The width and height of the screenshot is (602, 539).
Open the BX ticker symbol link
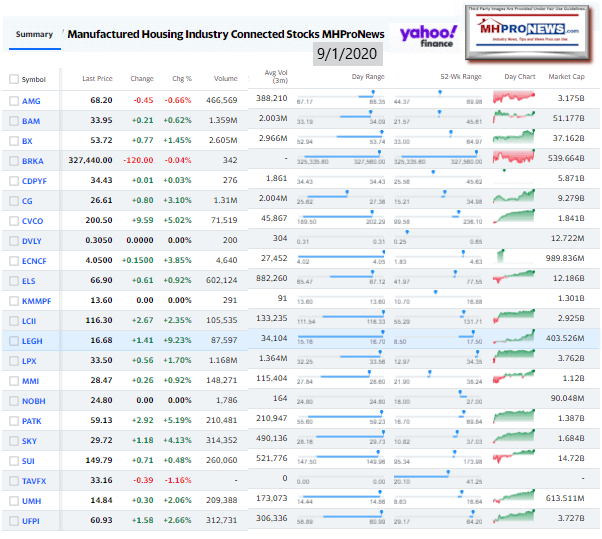tap(27, 141)
